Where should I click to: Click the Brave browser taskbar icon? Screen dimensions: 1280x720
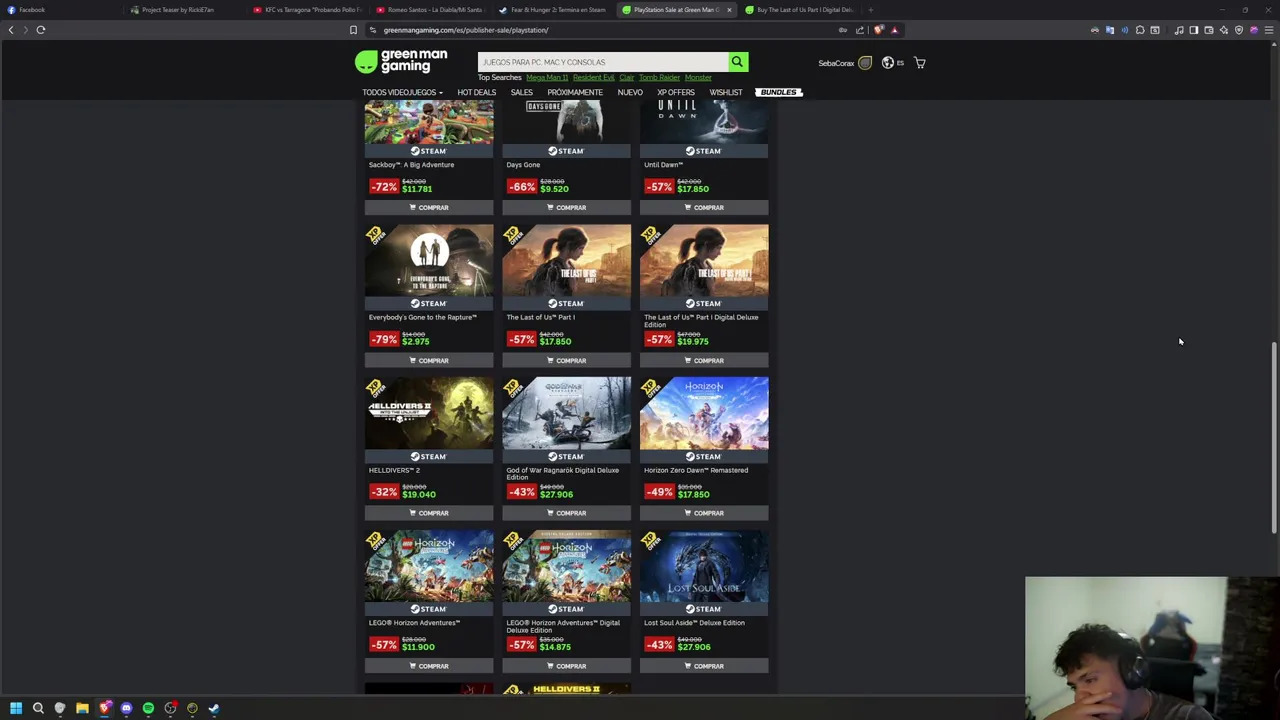[x=104, y=708]
